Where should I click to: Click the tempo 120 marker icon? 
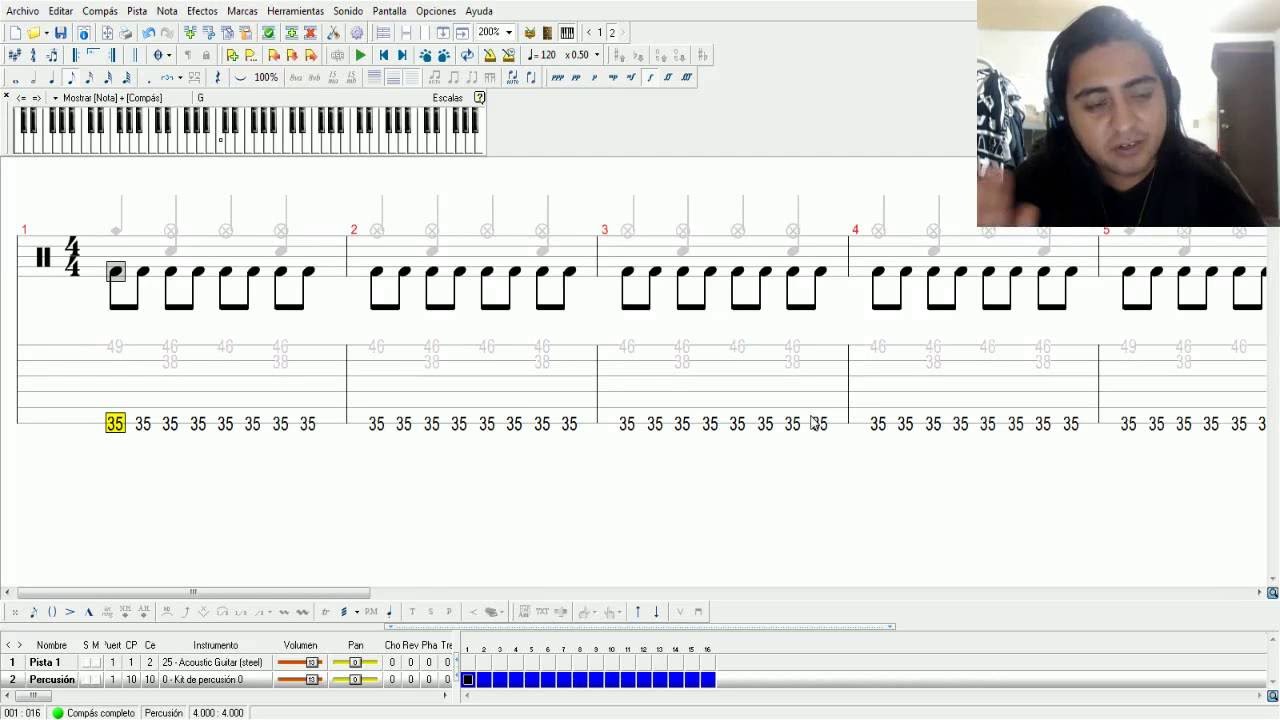pyautogui.click(x=541, y=55)
